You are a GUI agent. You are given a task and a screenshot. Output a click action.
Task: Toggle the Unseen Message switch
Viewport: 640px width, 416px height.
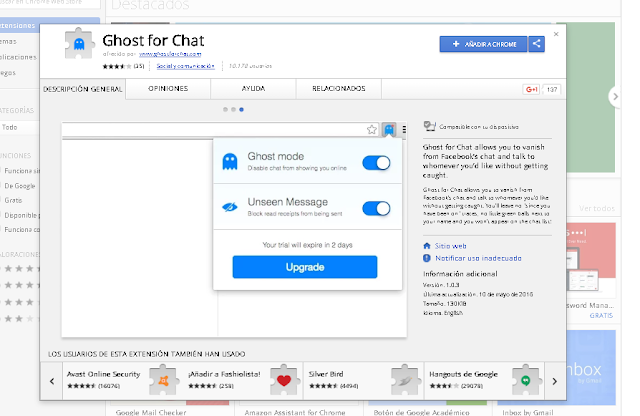click(x=376, y=209)
